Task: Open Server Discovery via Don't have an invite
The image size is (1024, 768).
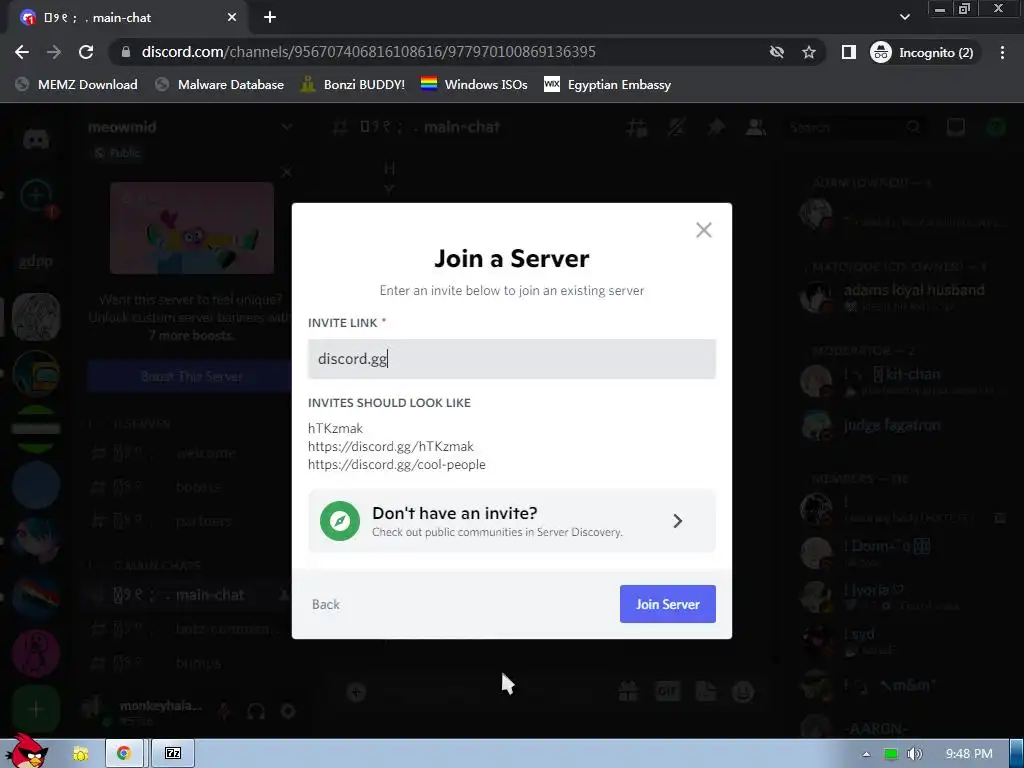Action: point(511,521)
